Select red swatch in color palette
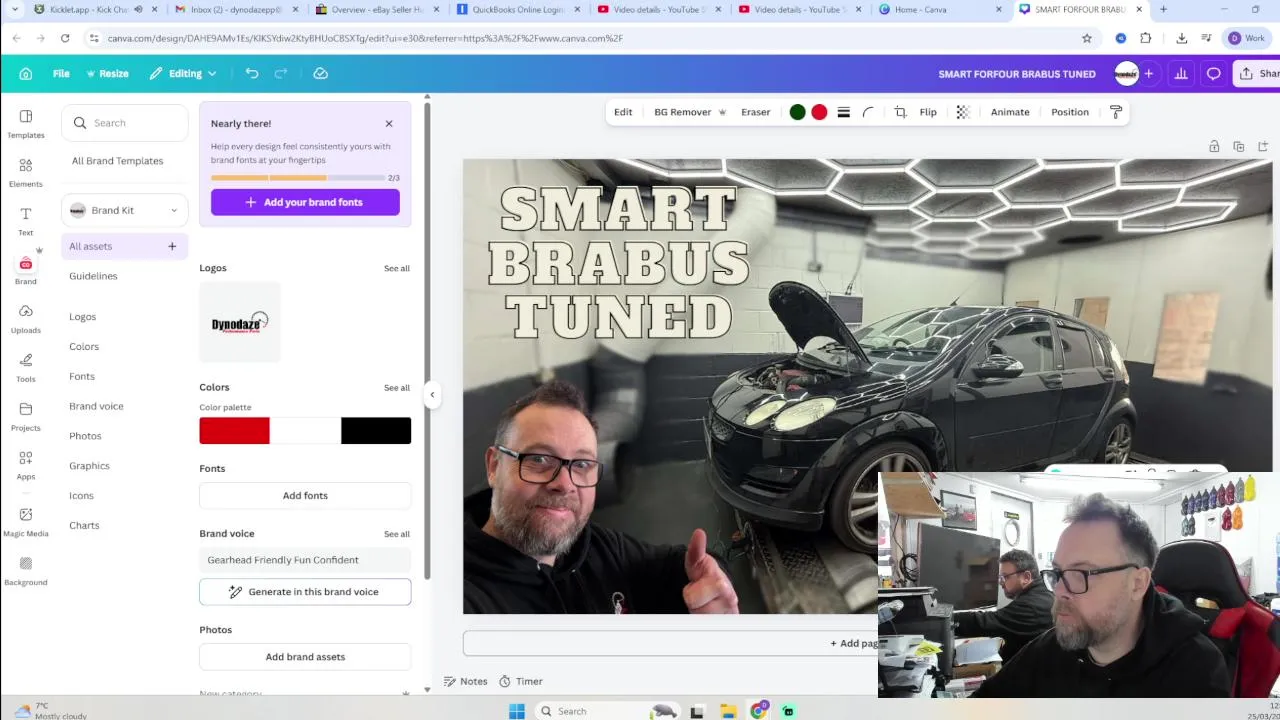Image resolution: width=1280 pixels, height=720 pixels. [234, 431]
